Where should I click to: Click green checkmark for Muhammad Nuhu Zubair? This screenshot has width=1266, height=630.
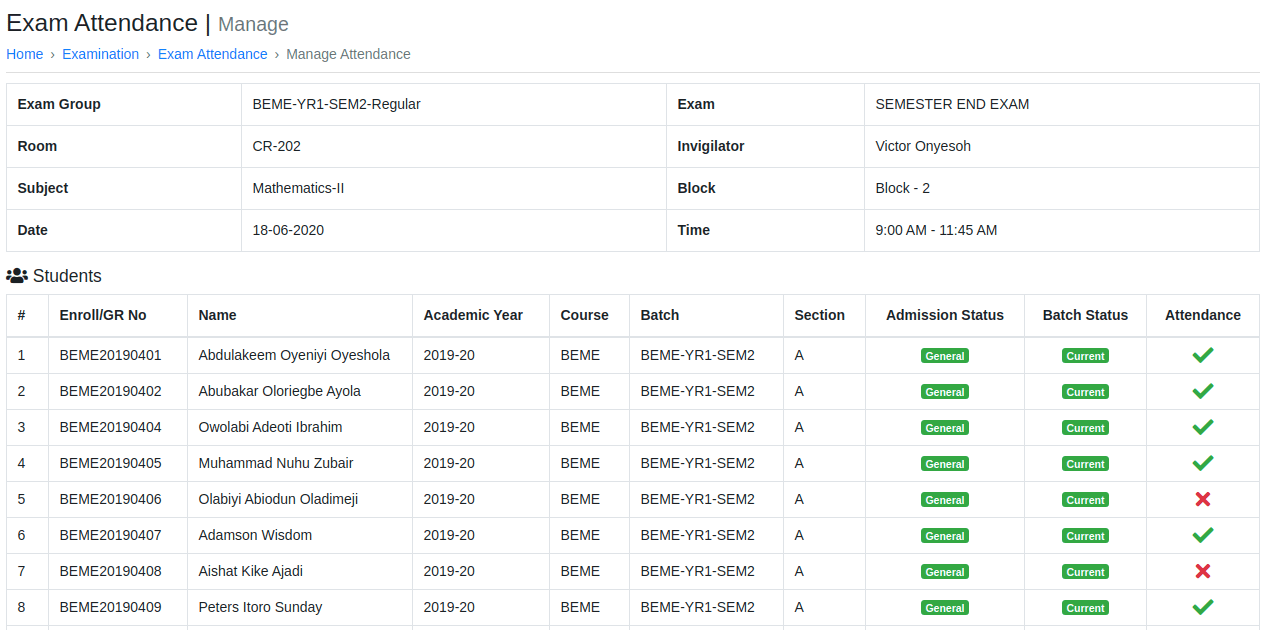point(1202,463)
